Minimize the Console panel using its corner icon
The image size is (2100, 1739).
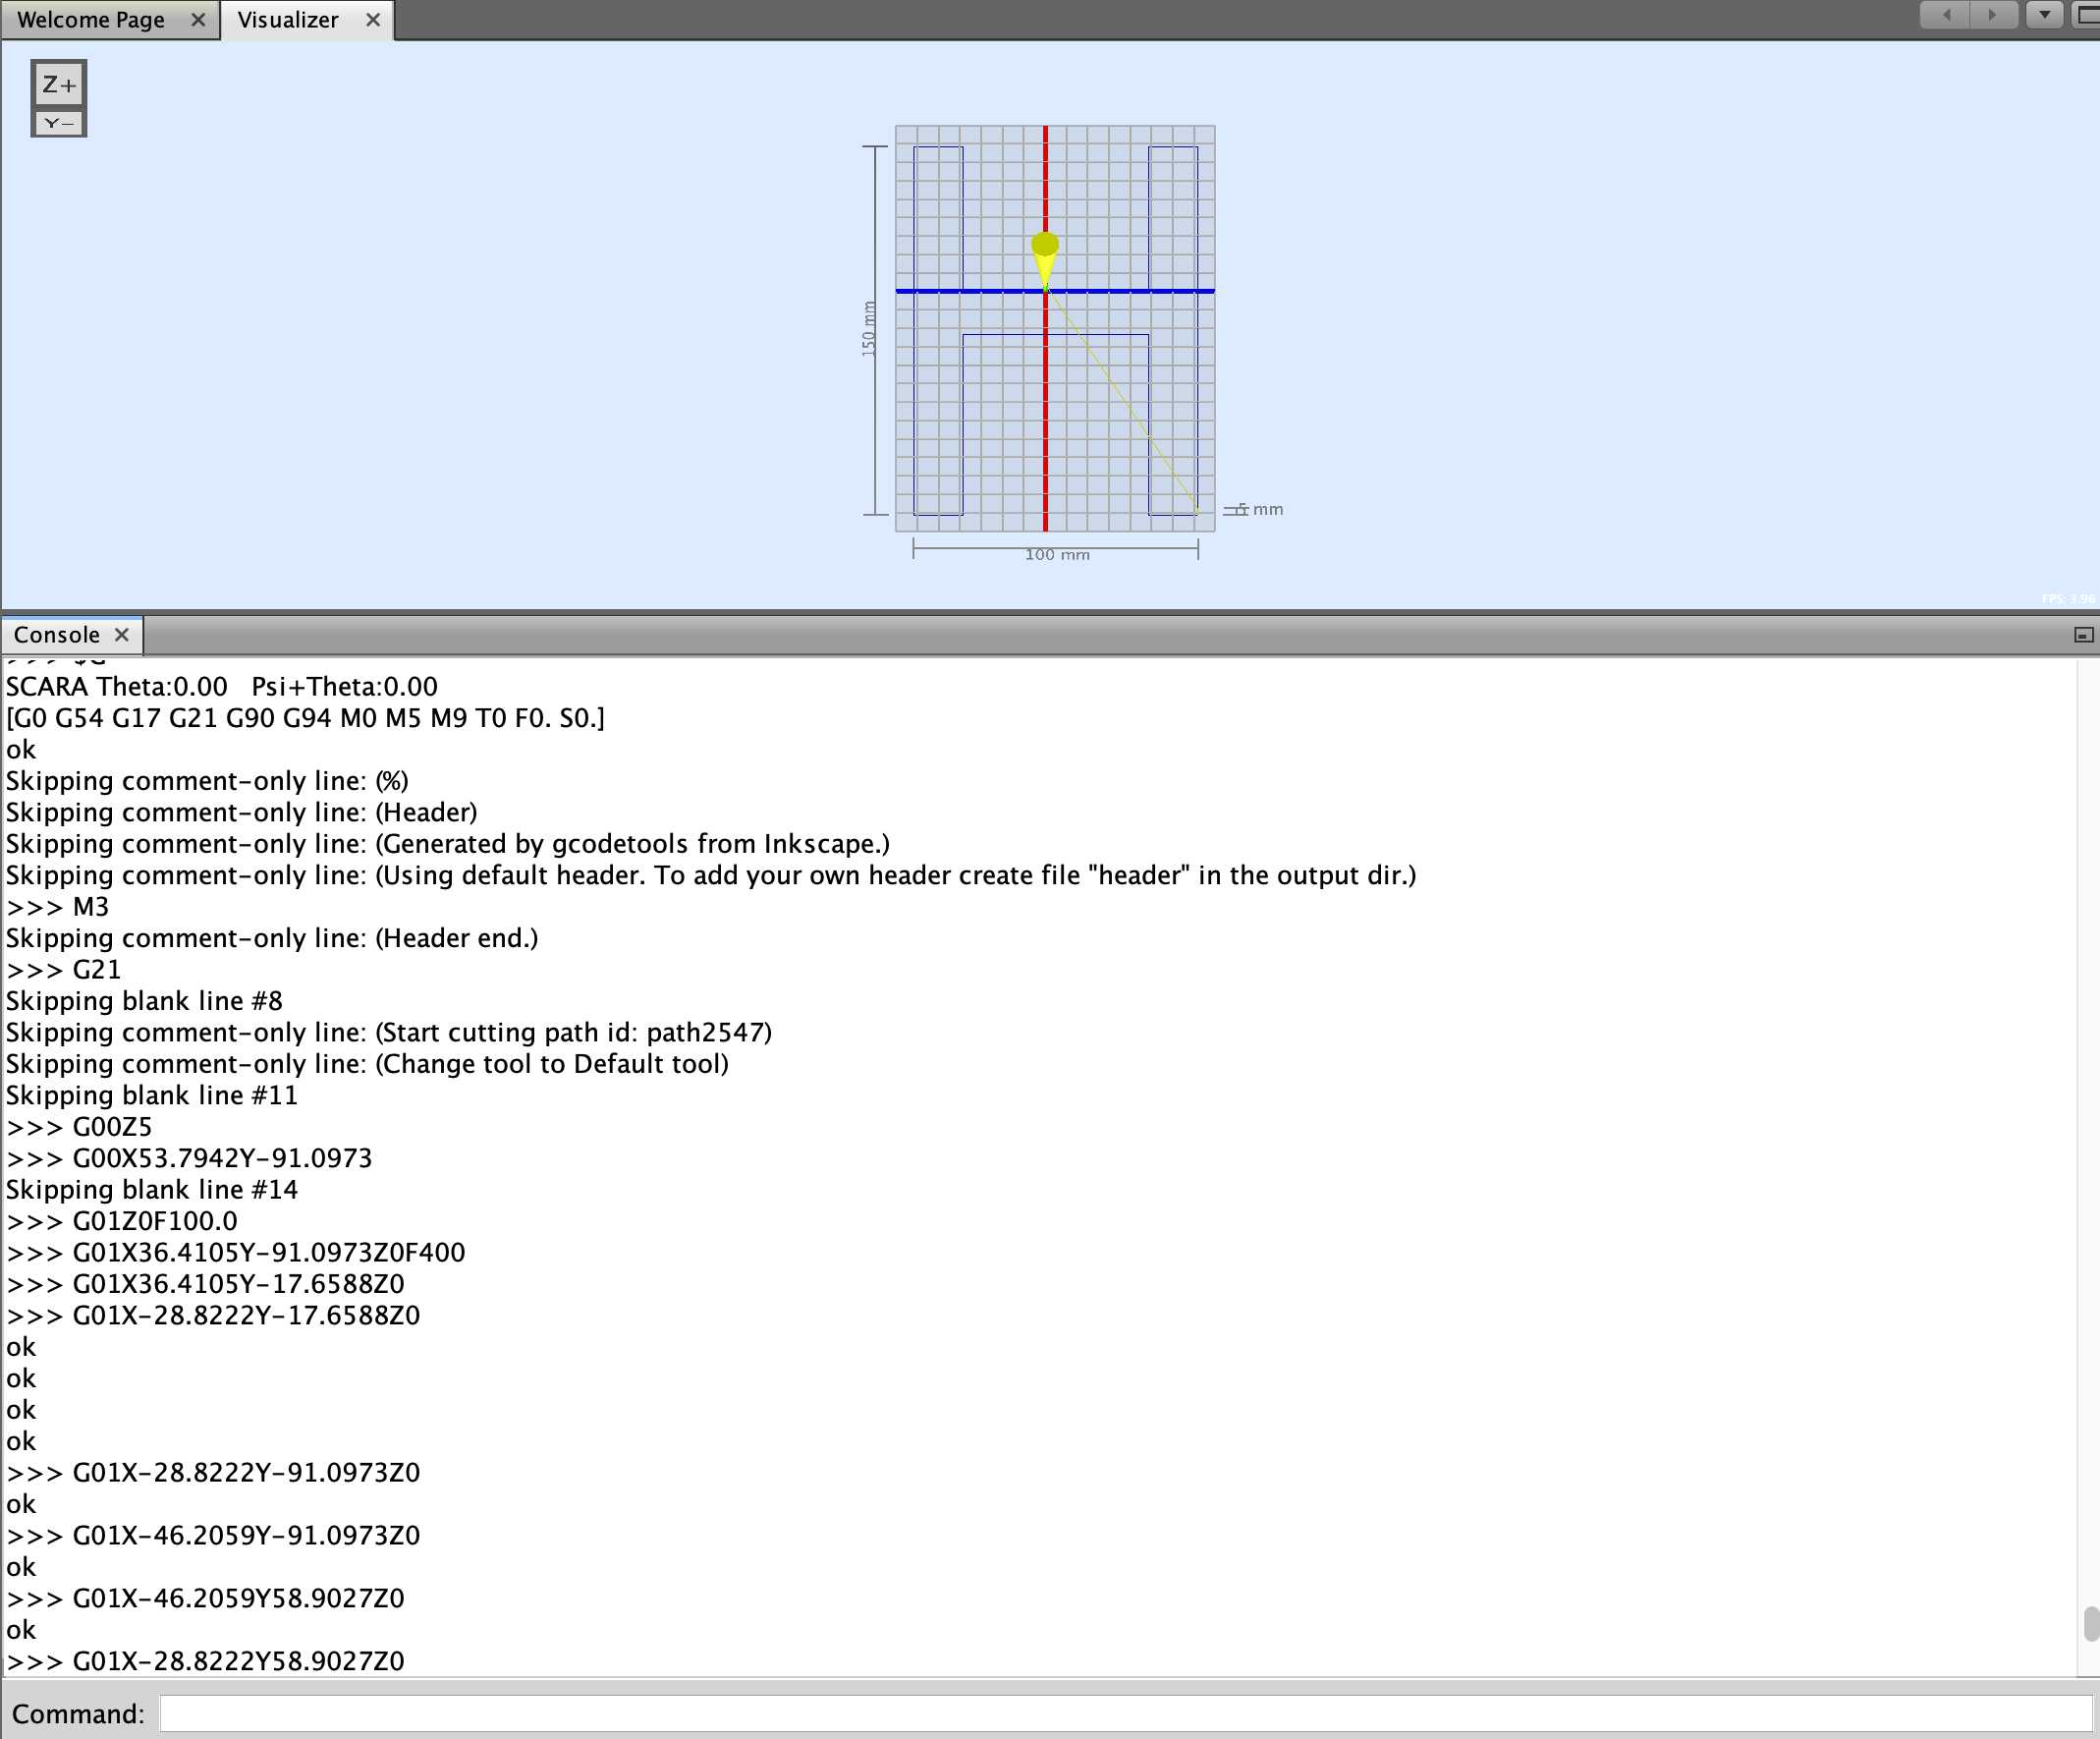click(x=2083, y=635)
